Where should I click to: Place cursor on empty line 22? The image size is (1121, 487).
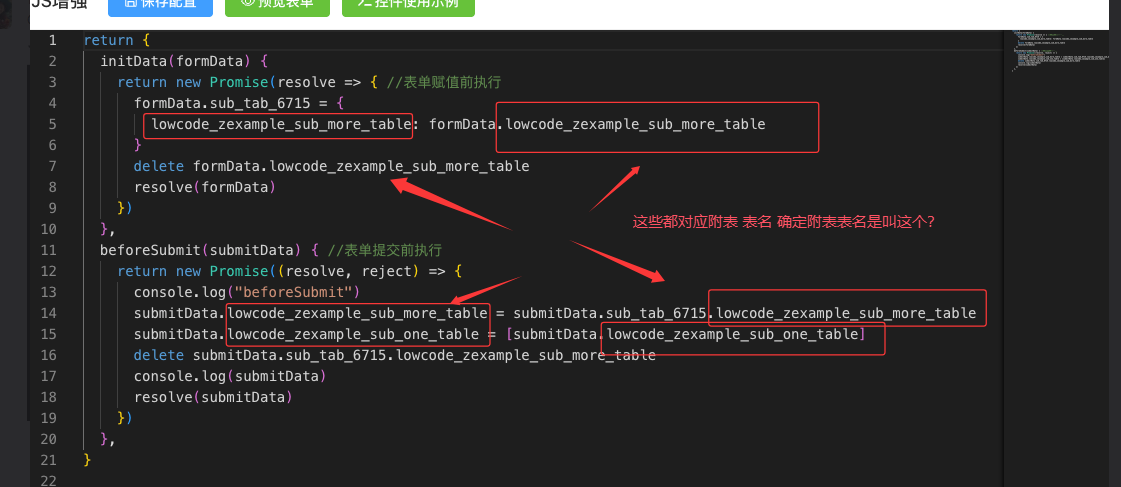pos(300,481)
